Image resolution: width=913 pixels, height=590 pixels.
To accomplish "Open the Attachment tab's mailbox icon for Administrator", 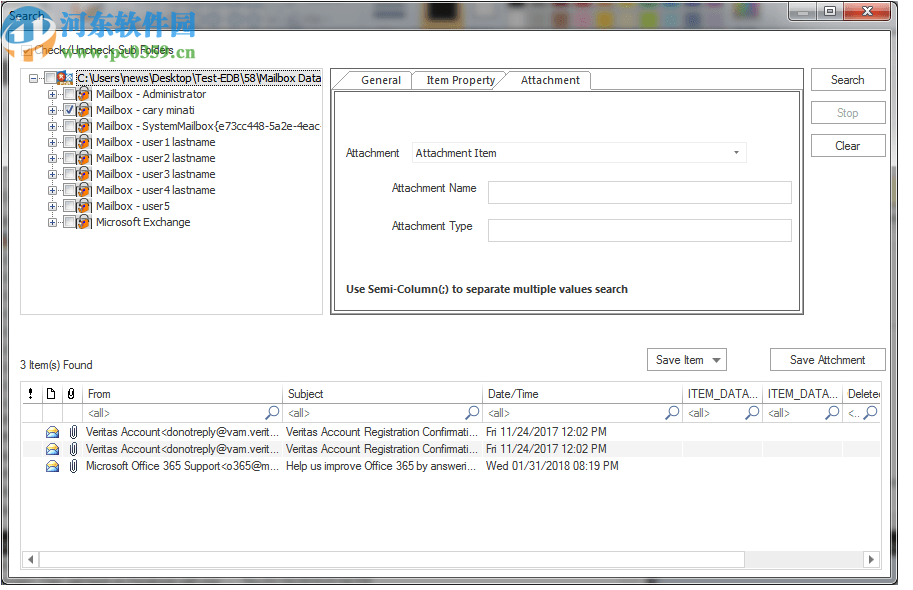I will coord(83,94).
